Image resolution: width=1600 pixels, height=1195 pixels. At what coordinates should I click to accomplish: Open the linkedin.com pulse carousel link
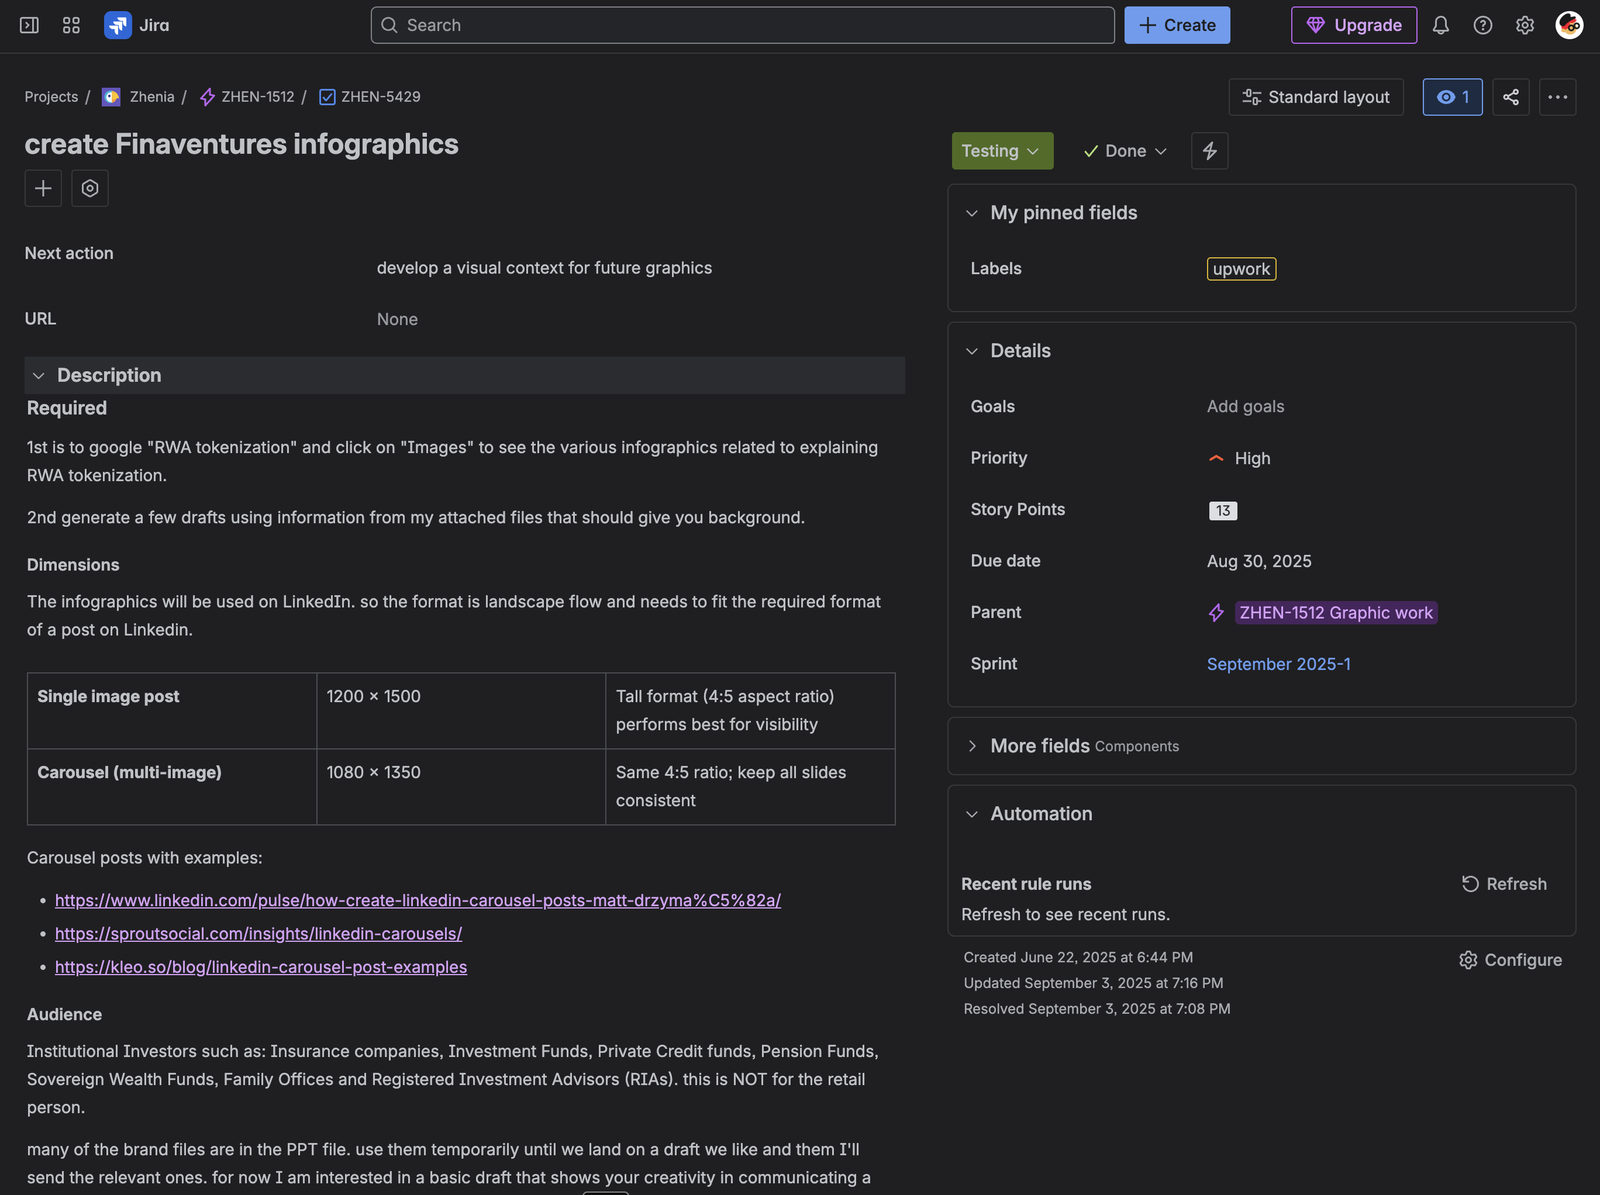418,900
